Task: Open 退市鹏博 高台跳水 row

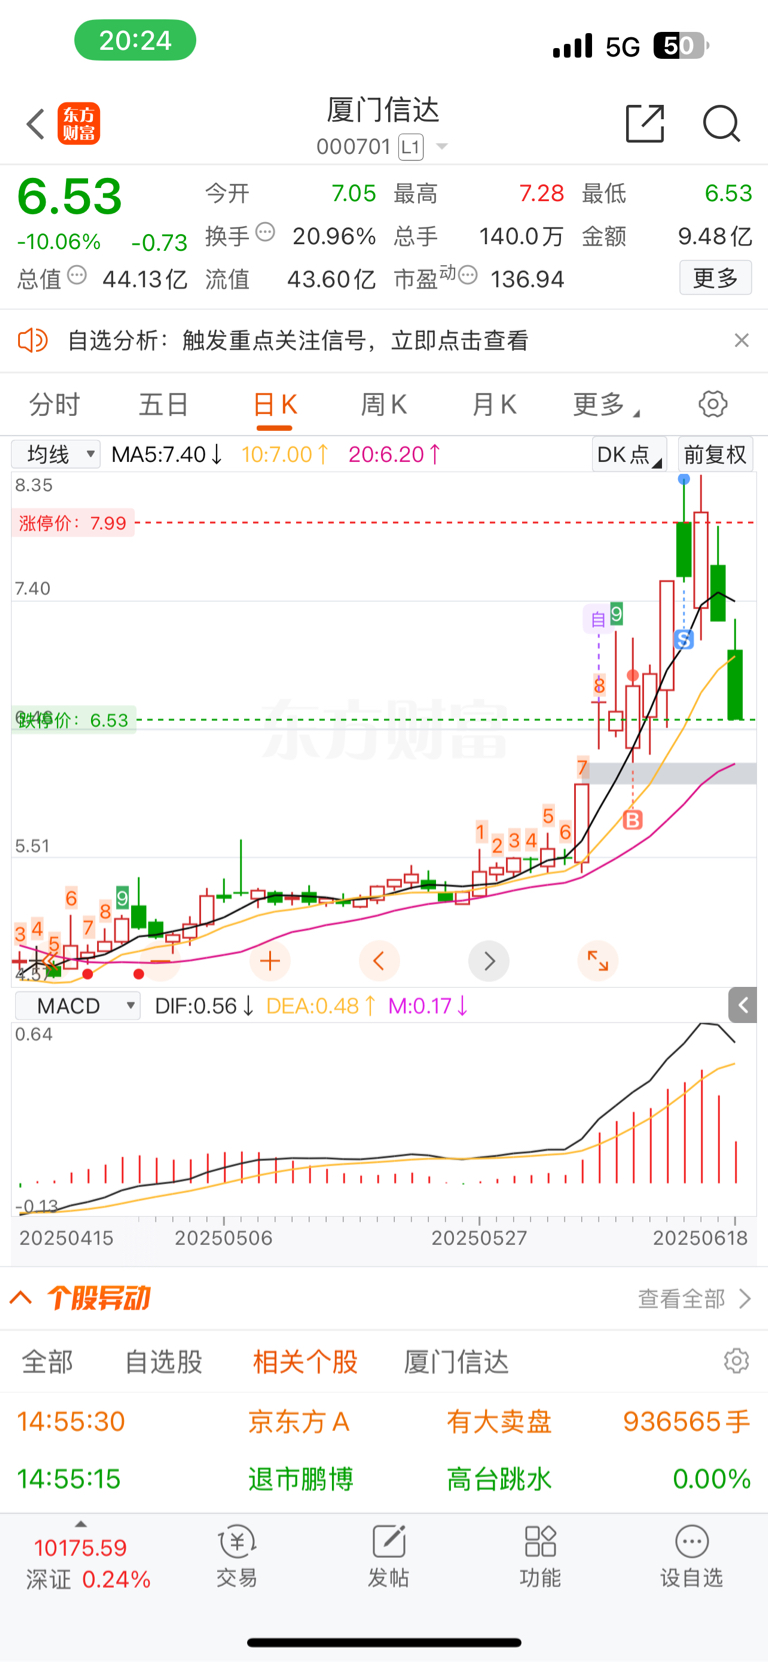Action: [384, 1479]
